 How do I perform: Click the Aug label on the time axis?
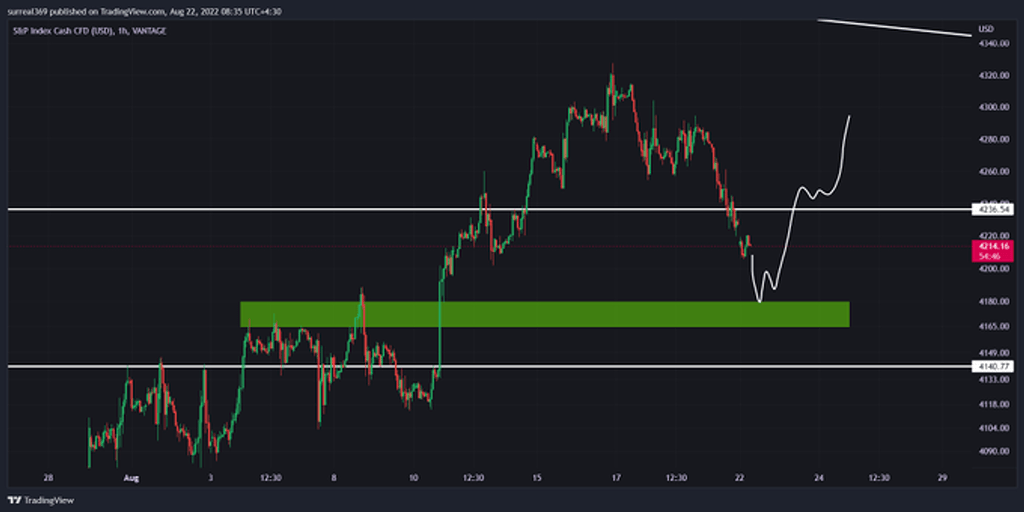pyautogui.click(x=129, y=478)
